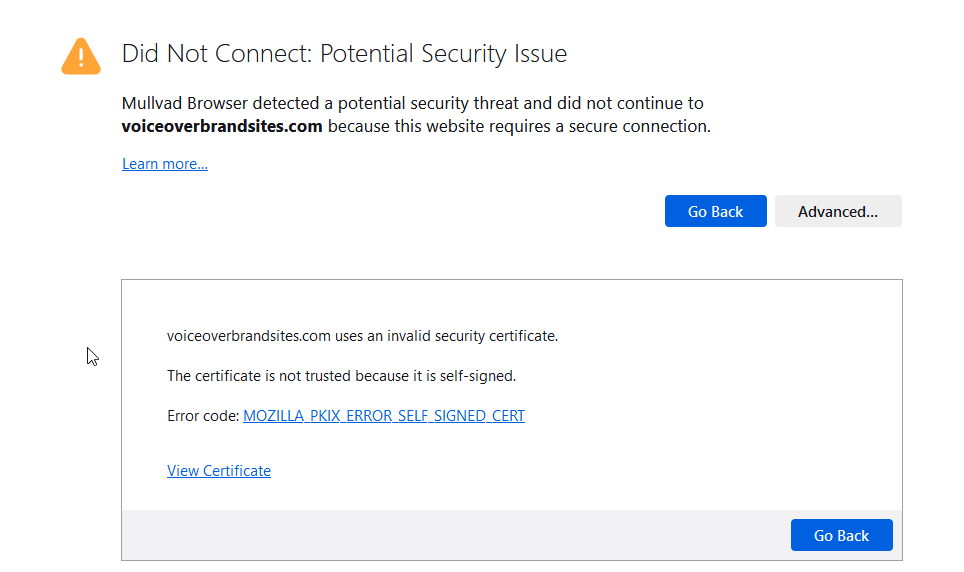Click the MOZILLA_PKIX_ERROR_SELF_SIGNED_CERT error code link

point(384,416)
